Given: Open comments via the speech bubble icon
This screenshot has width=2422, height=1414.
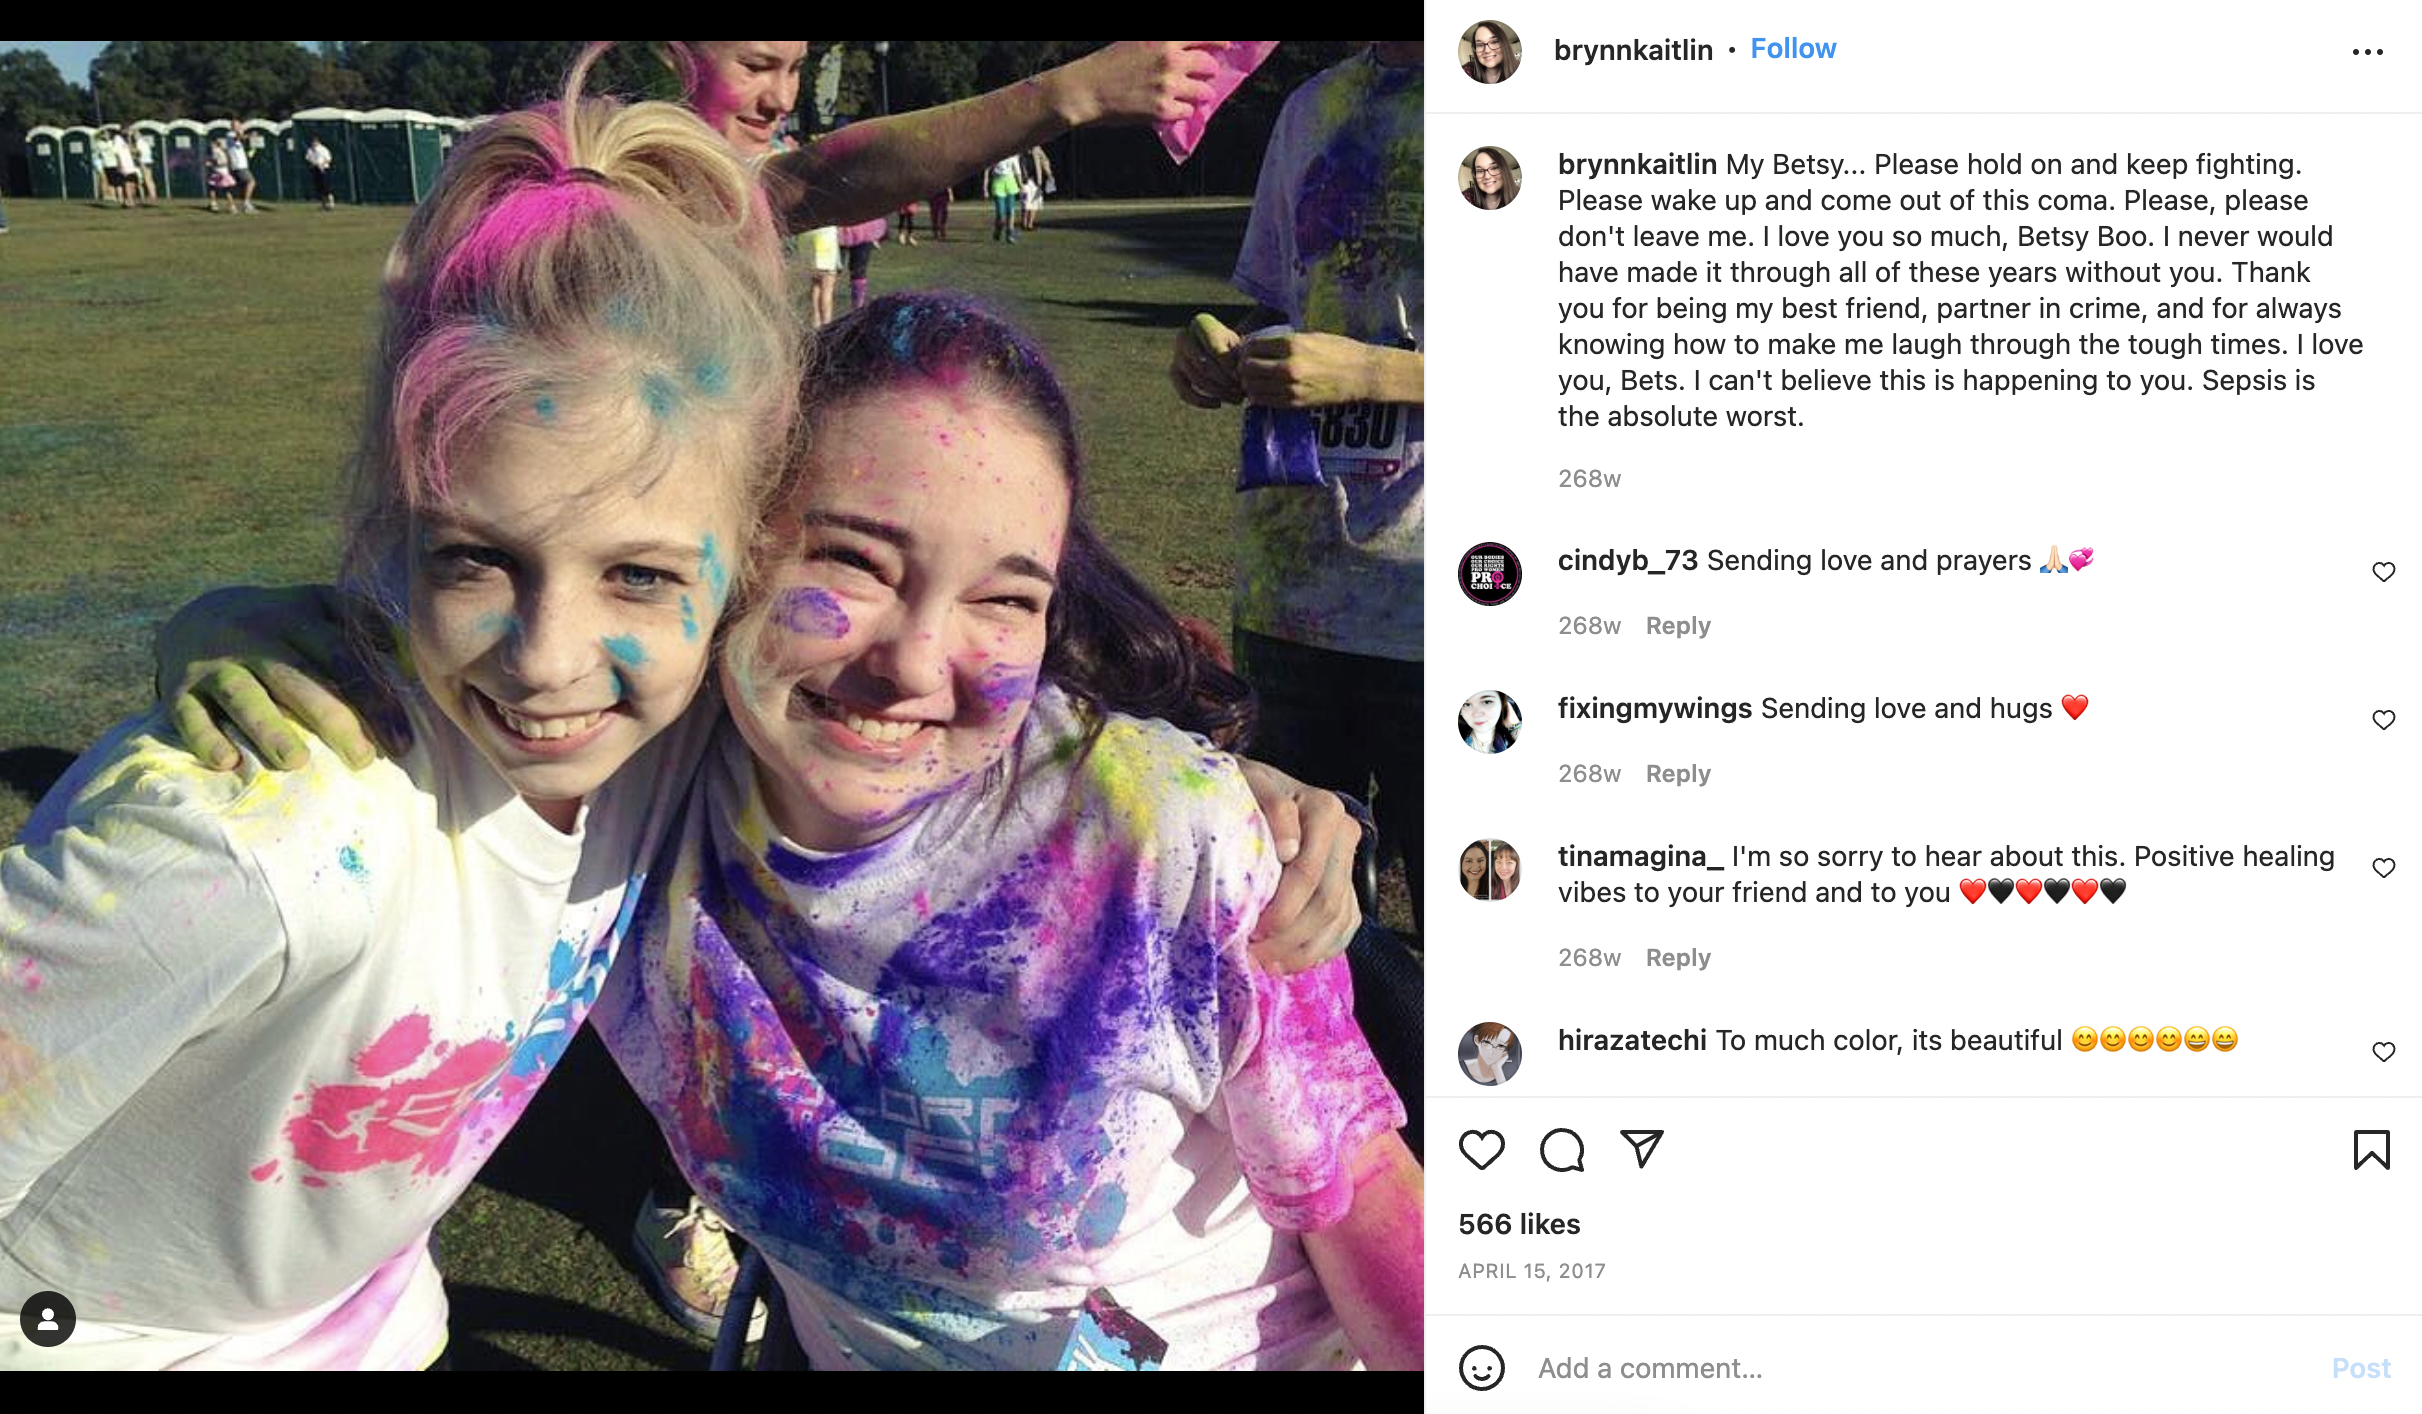Looking at the screenshot, I should 1561,1150.
